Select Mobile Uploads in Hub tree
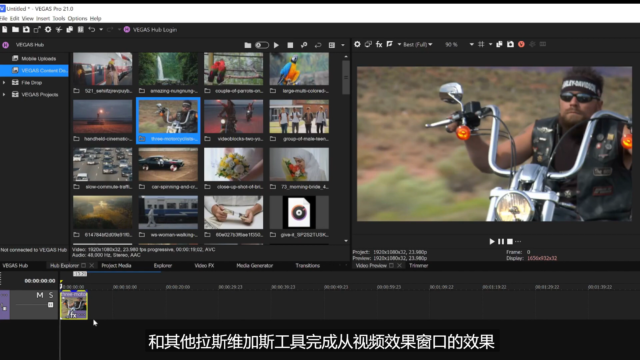The height and width of the screenshot is (360, 640). (38, 58)
